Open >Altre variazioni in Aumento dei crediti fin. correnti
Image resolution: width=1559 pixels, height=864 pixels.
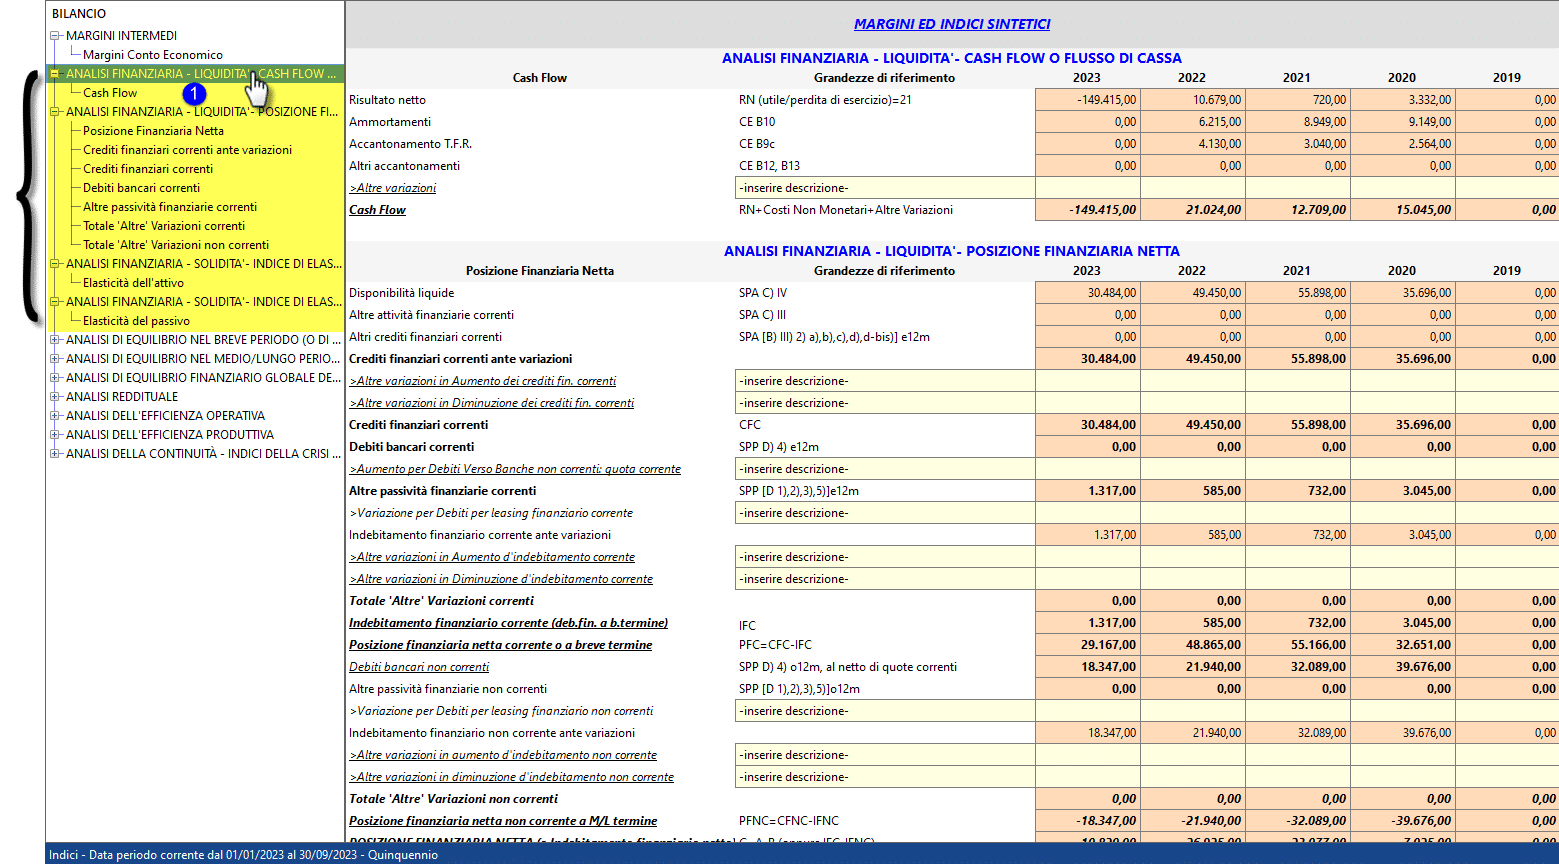coord(482,381)
